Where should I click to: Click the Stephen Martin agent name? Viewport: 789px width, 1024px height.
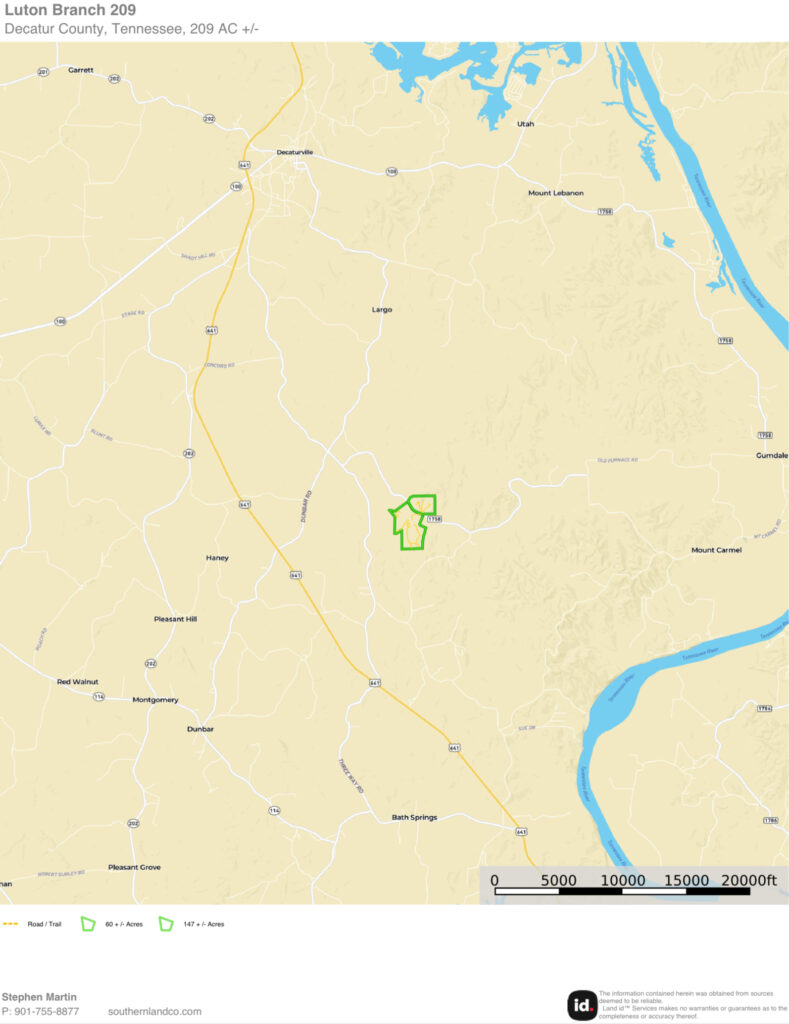pos(39,997)
